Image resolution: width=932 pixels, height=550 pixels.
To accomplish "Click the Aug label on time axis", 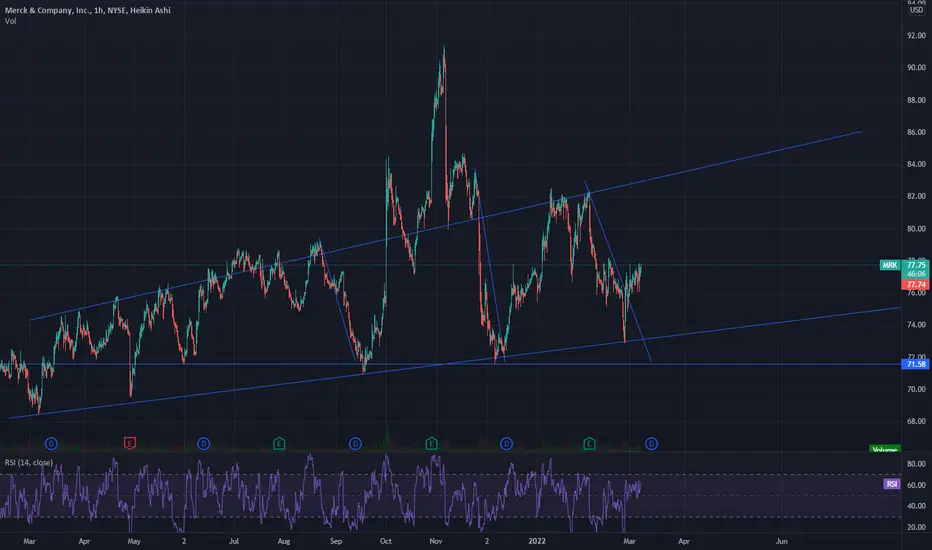I will [284, 541].
